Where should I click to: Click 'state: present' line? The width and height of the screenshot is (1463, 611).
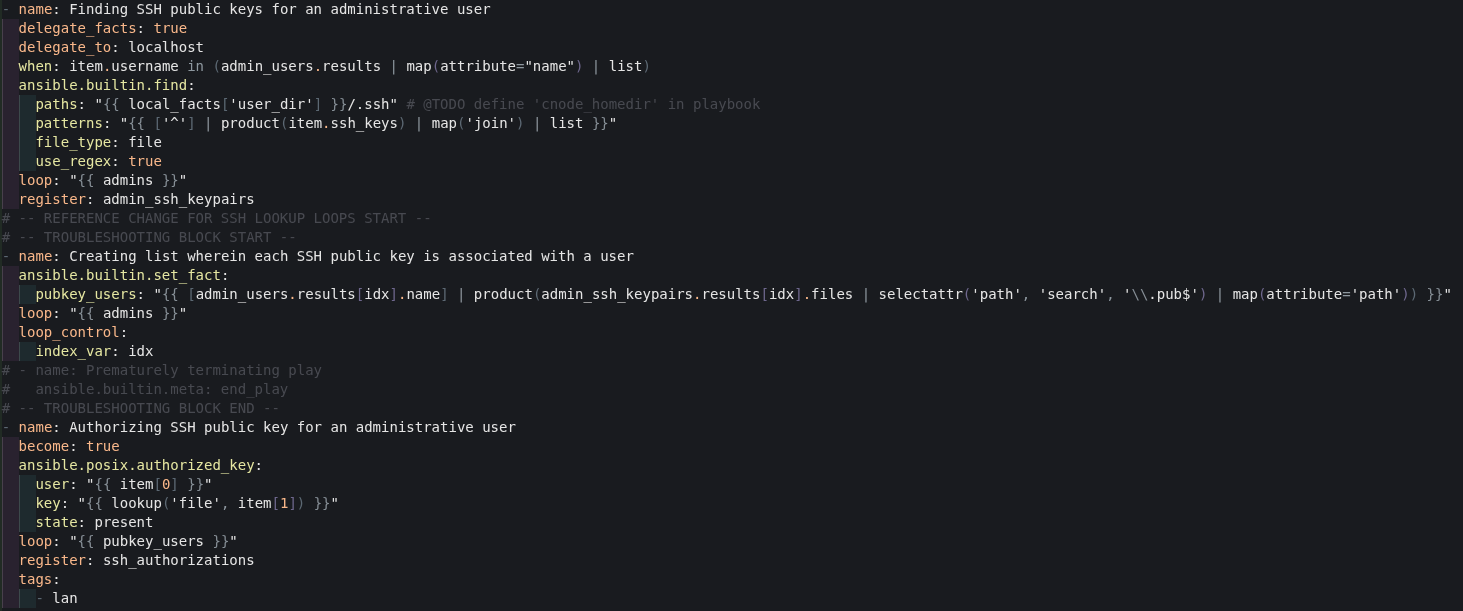click(x=94, y=522)
